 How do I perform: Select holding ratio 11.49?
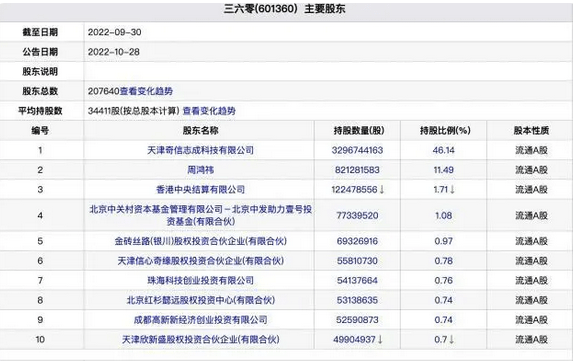click(x=443, y=170)
